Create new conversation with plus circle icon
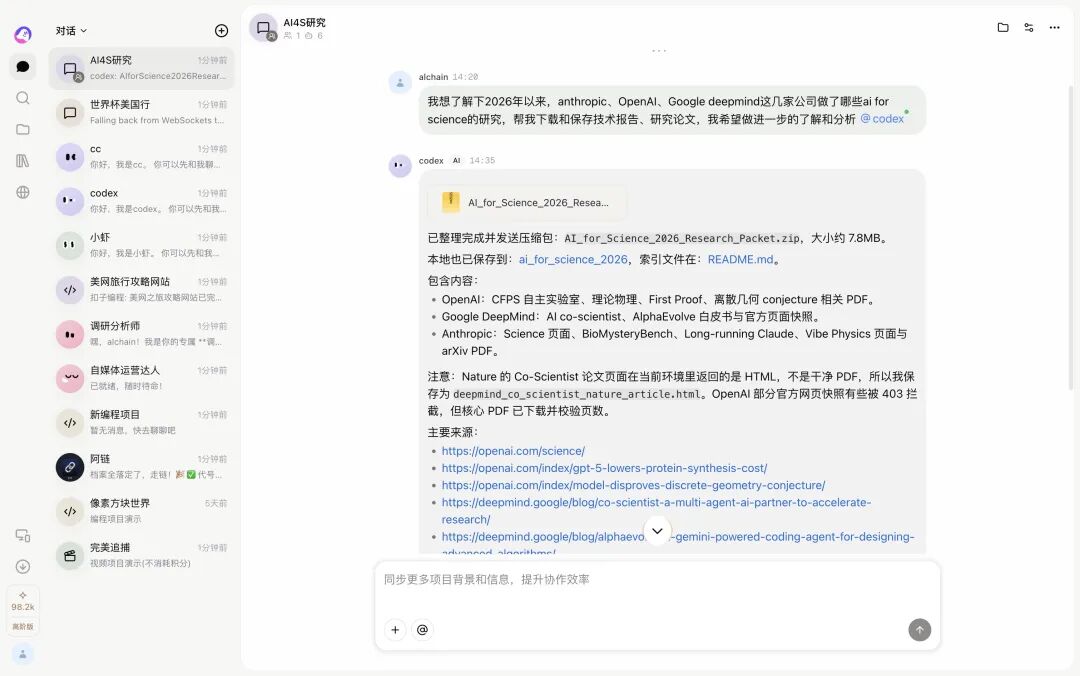 pos(221,30)
